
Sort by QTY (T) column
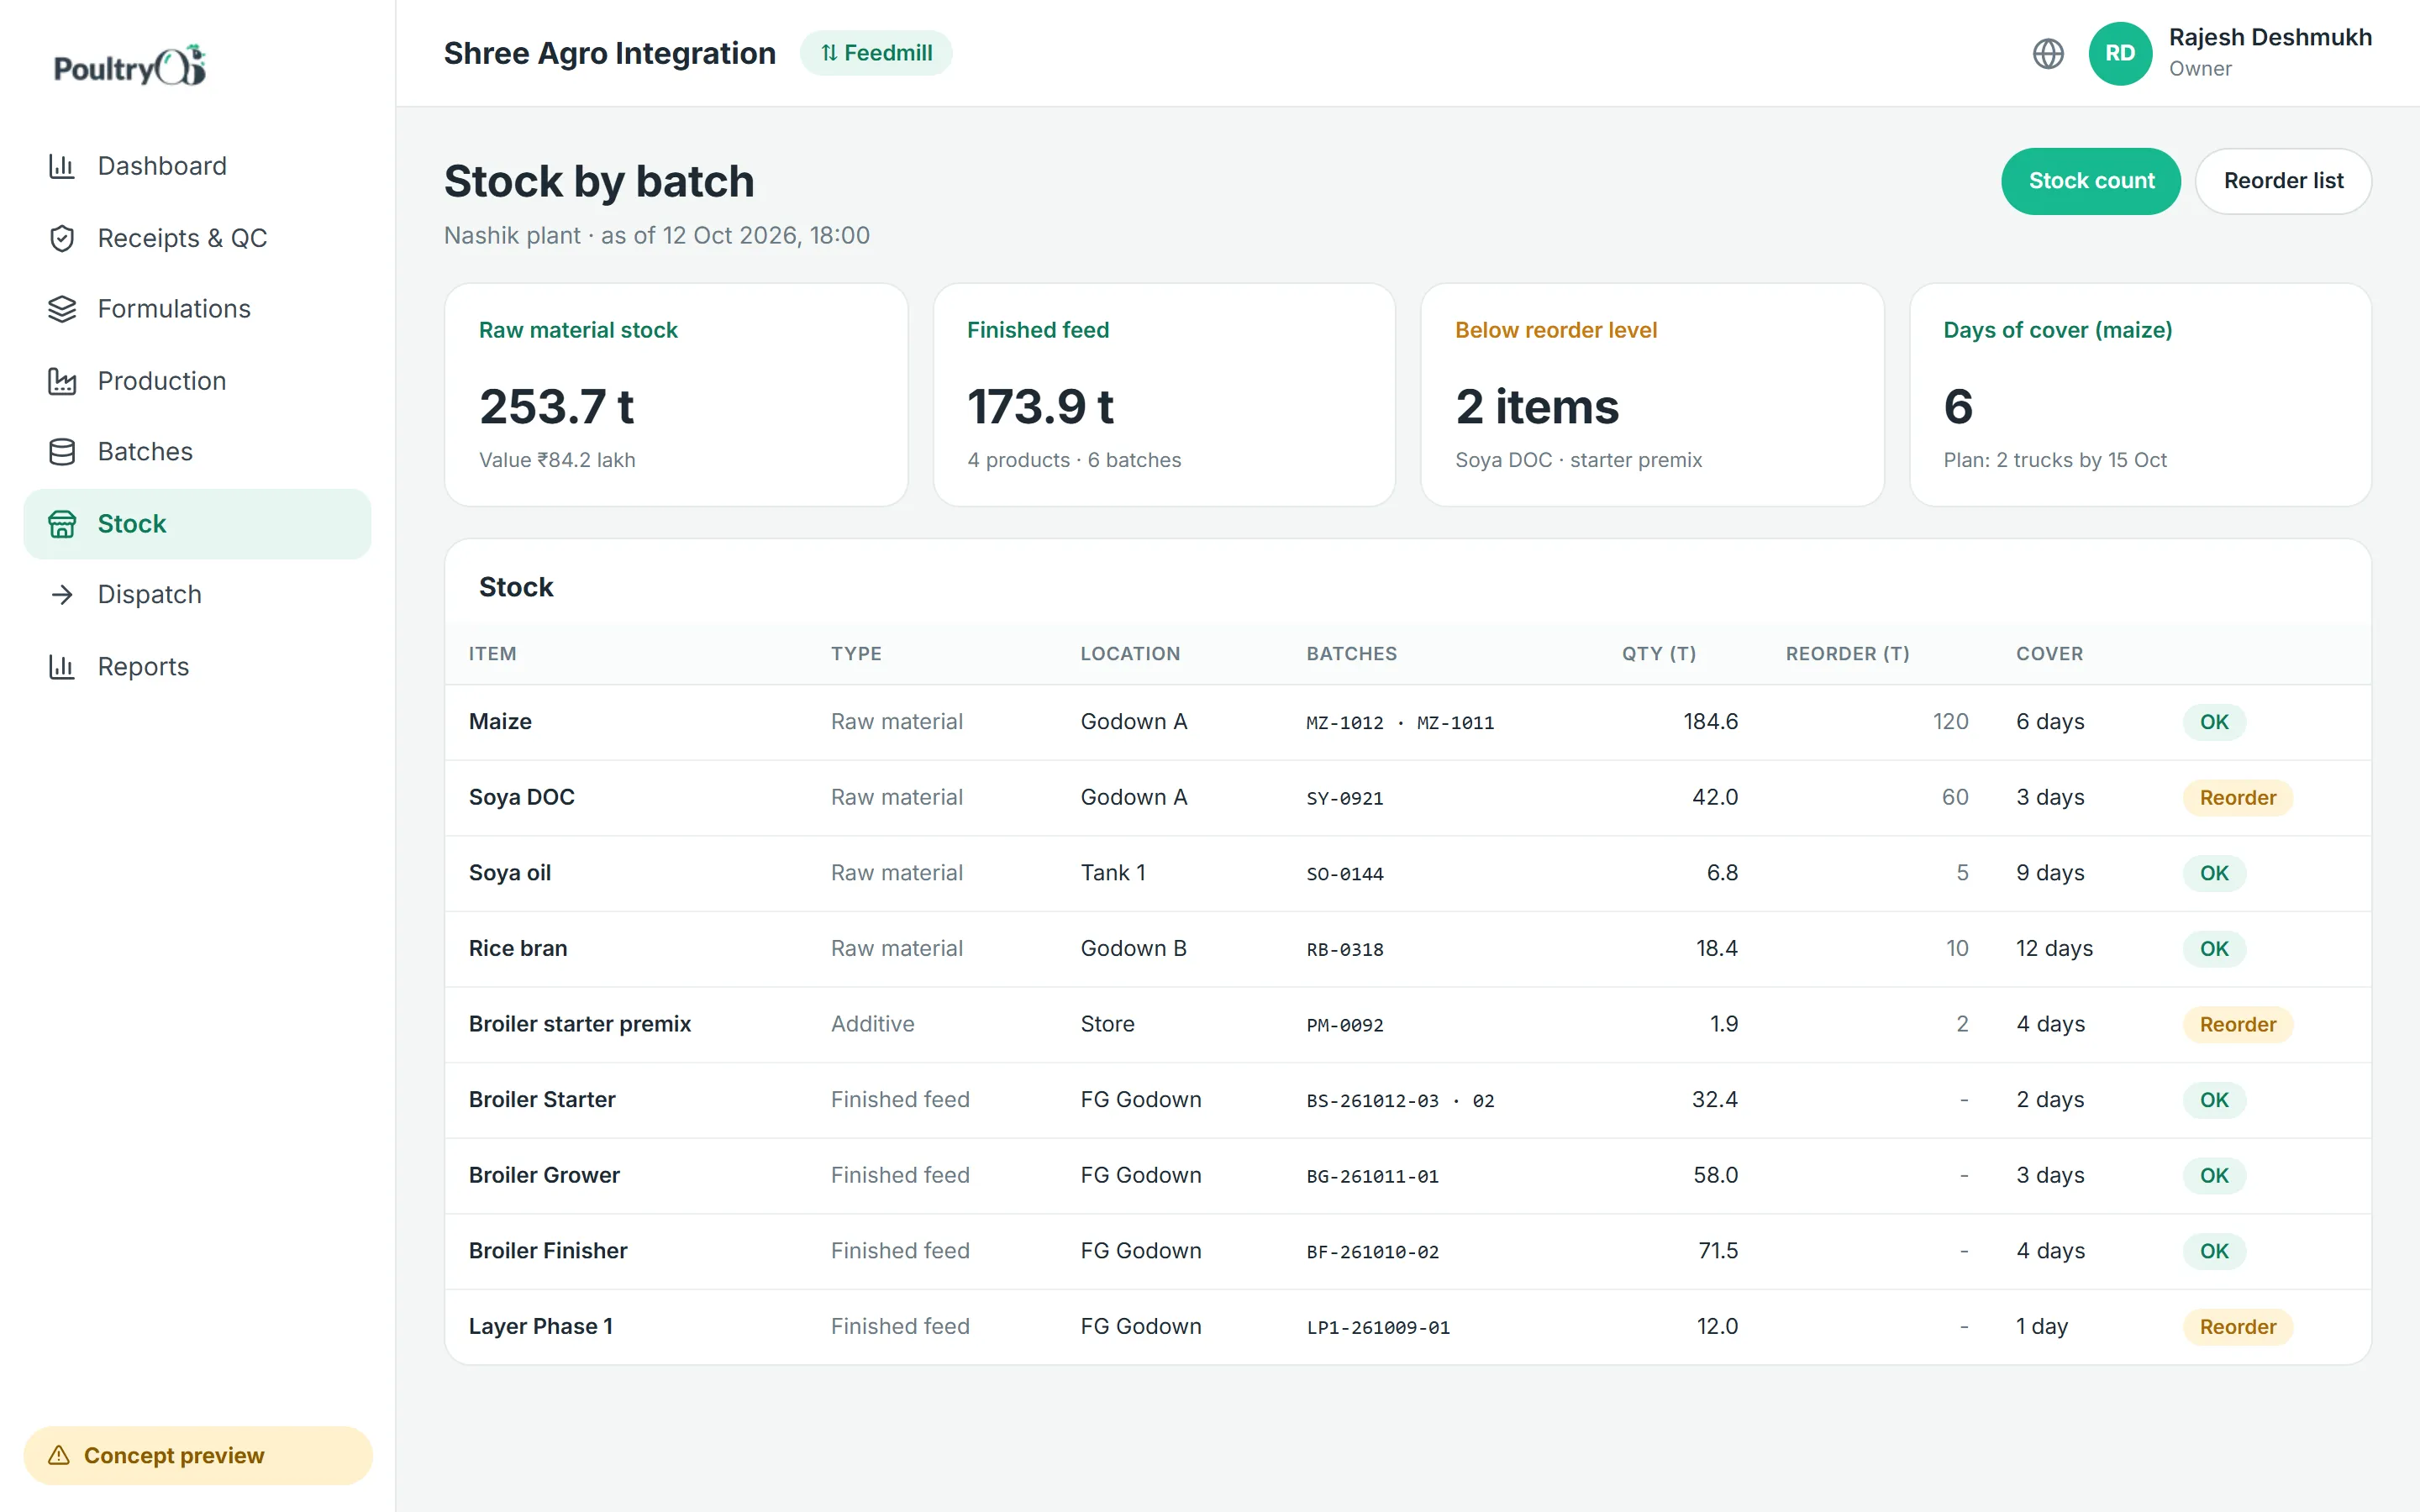click(1659, 654)
